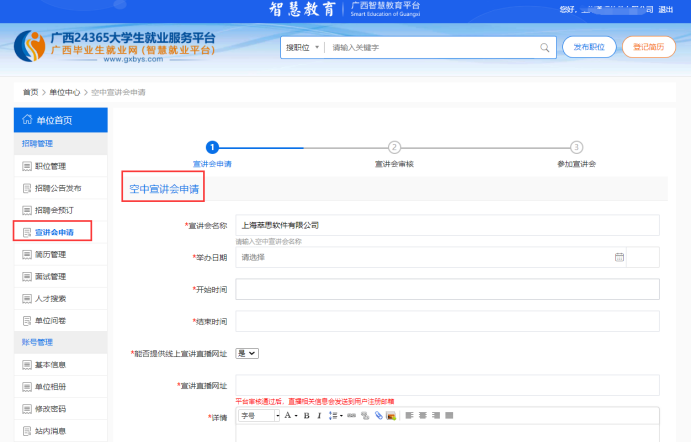
Task: Apply italic formatting in editor toolbar
Action: 319,416
